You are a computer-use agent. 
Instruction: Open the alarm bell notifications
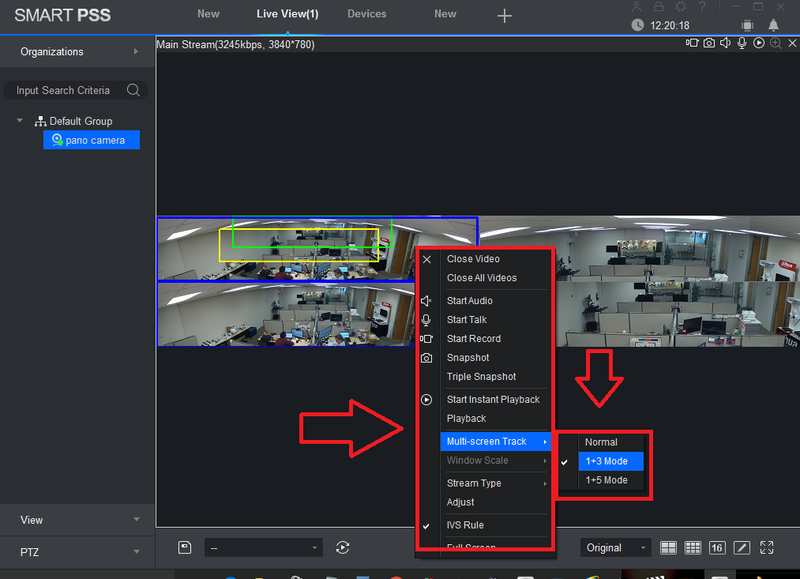[775, 25]
